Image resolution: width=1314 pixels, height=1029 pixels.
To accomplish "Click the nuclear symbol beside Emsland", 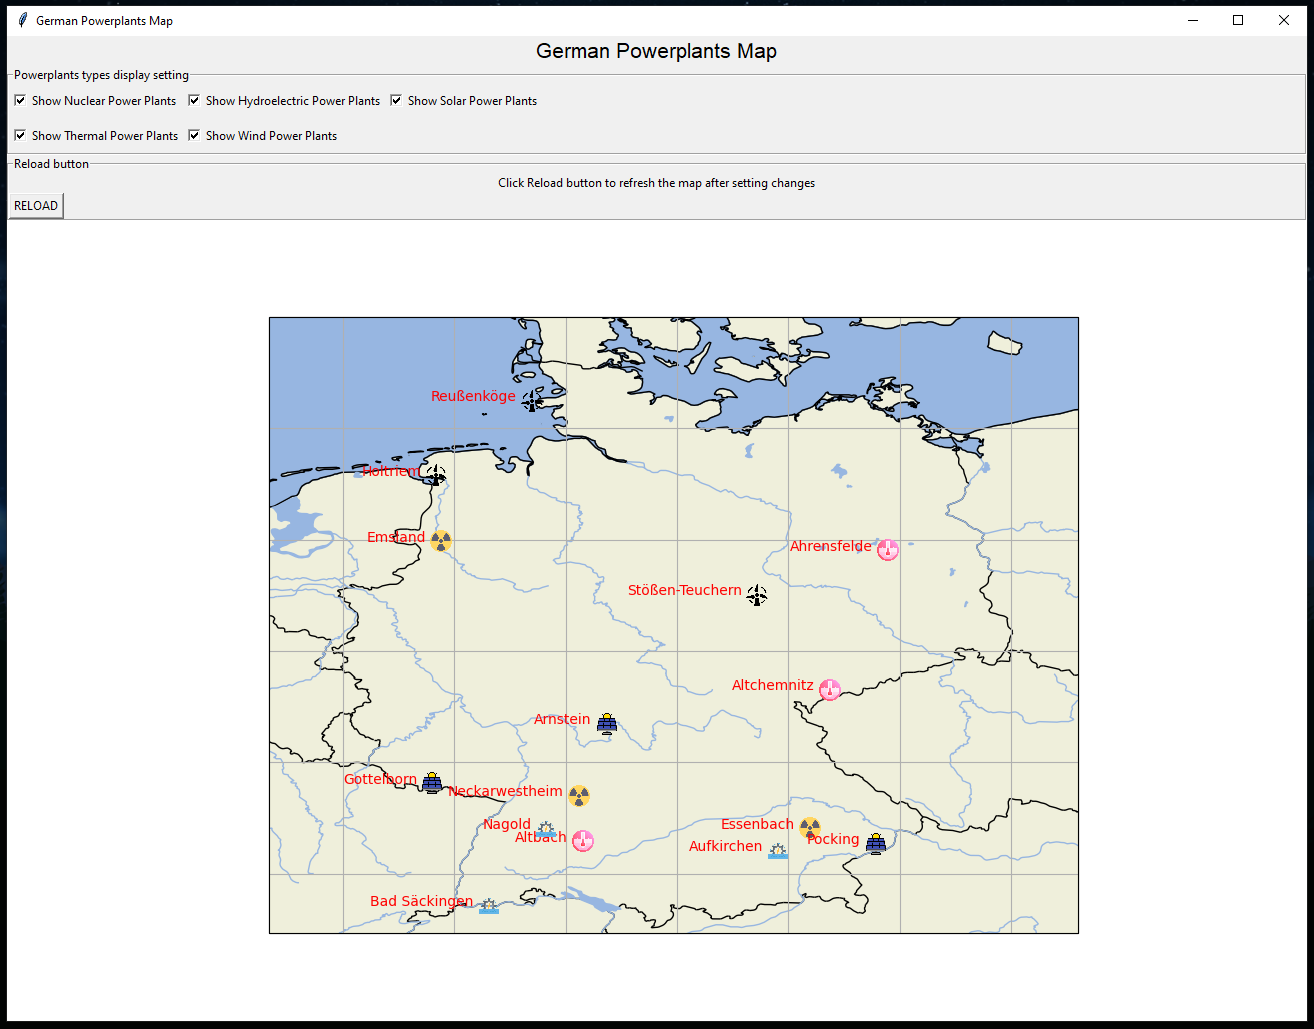I will [441, 540].
